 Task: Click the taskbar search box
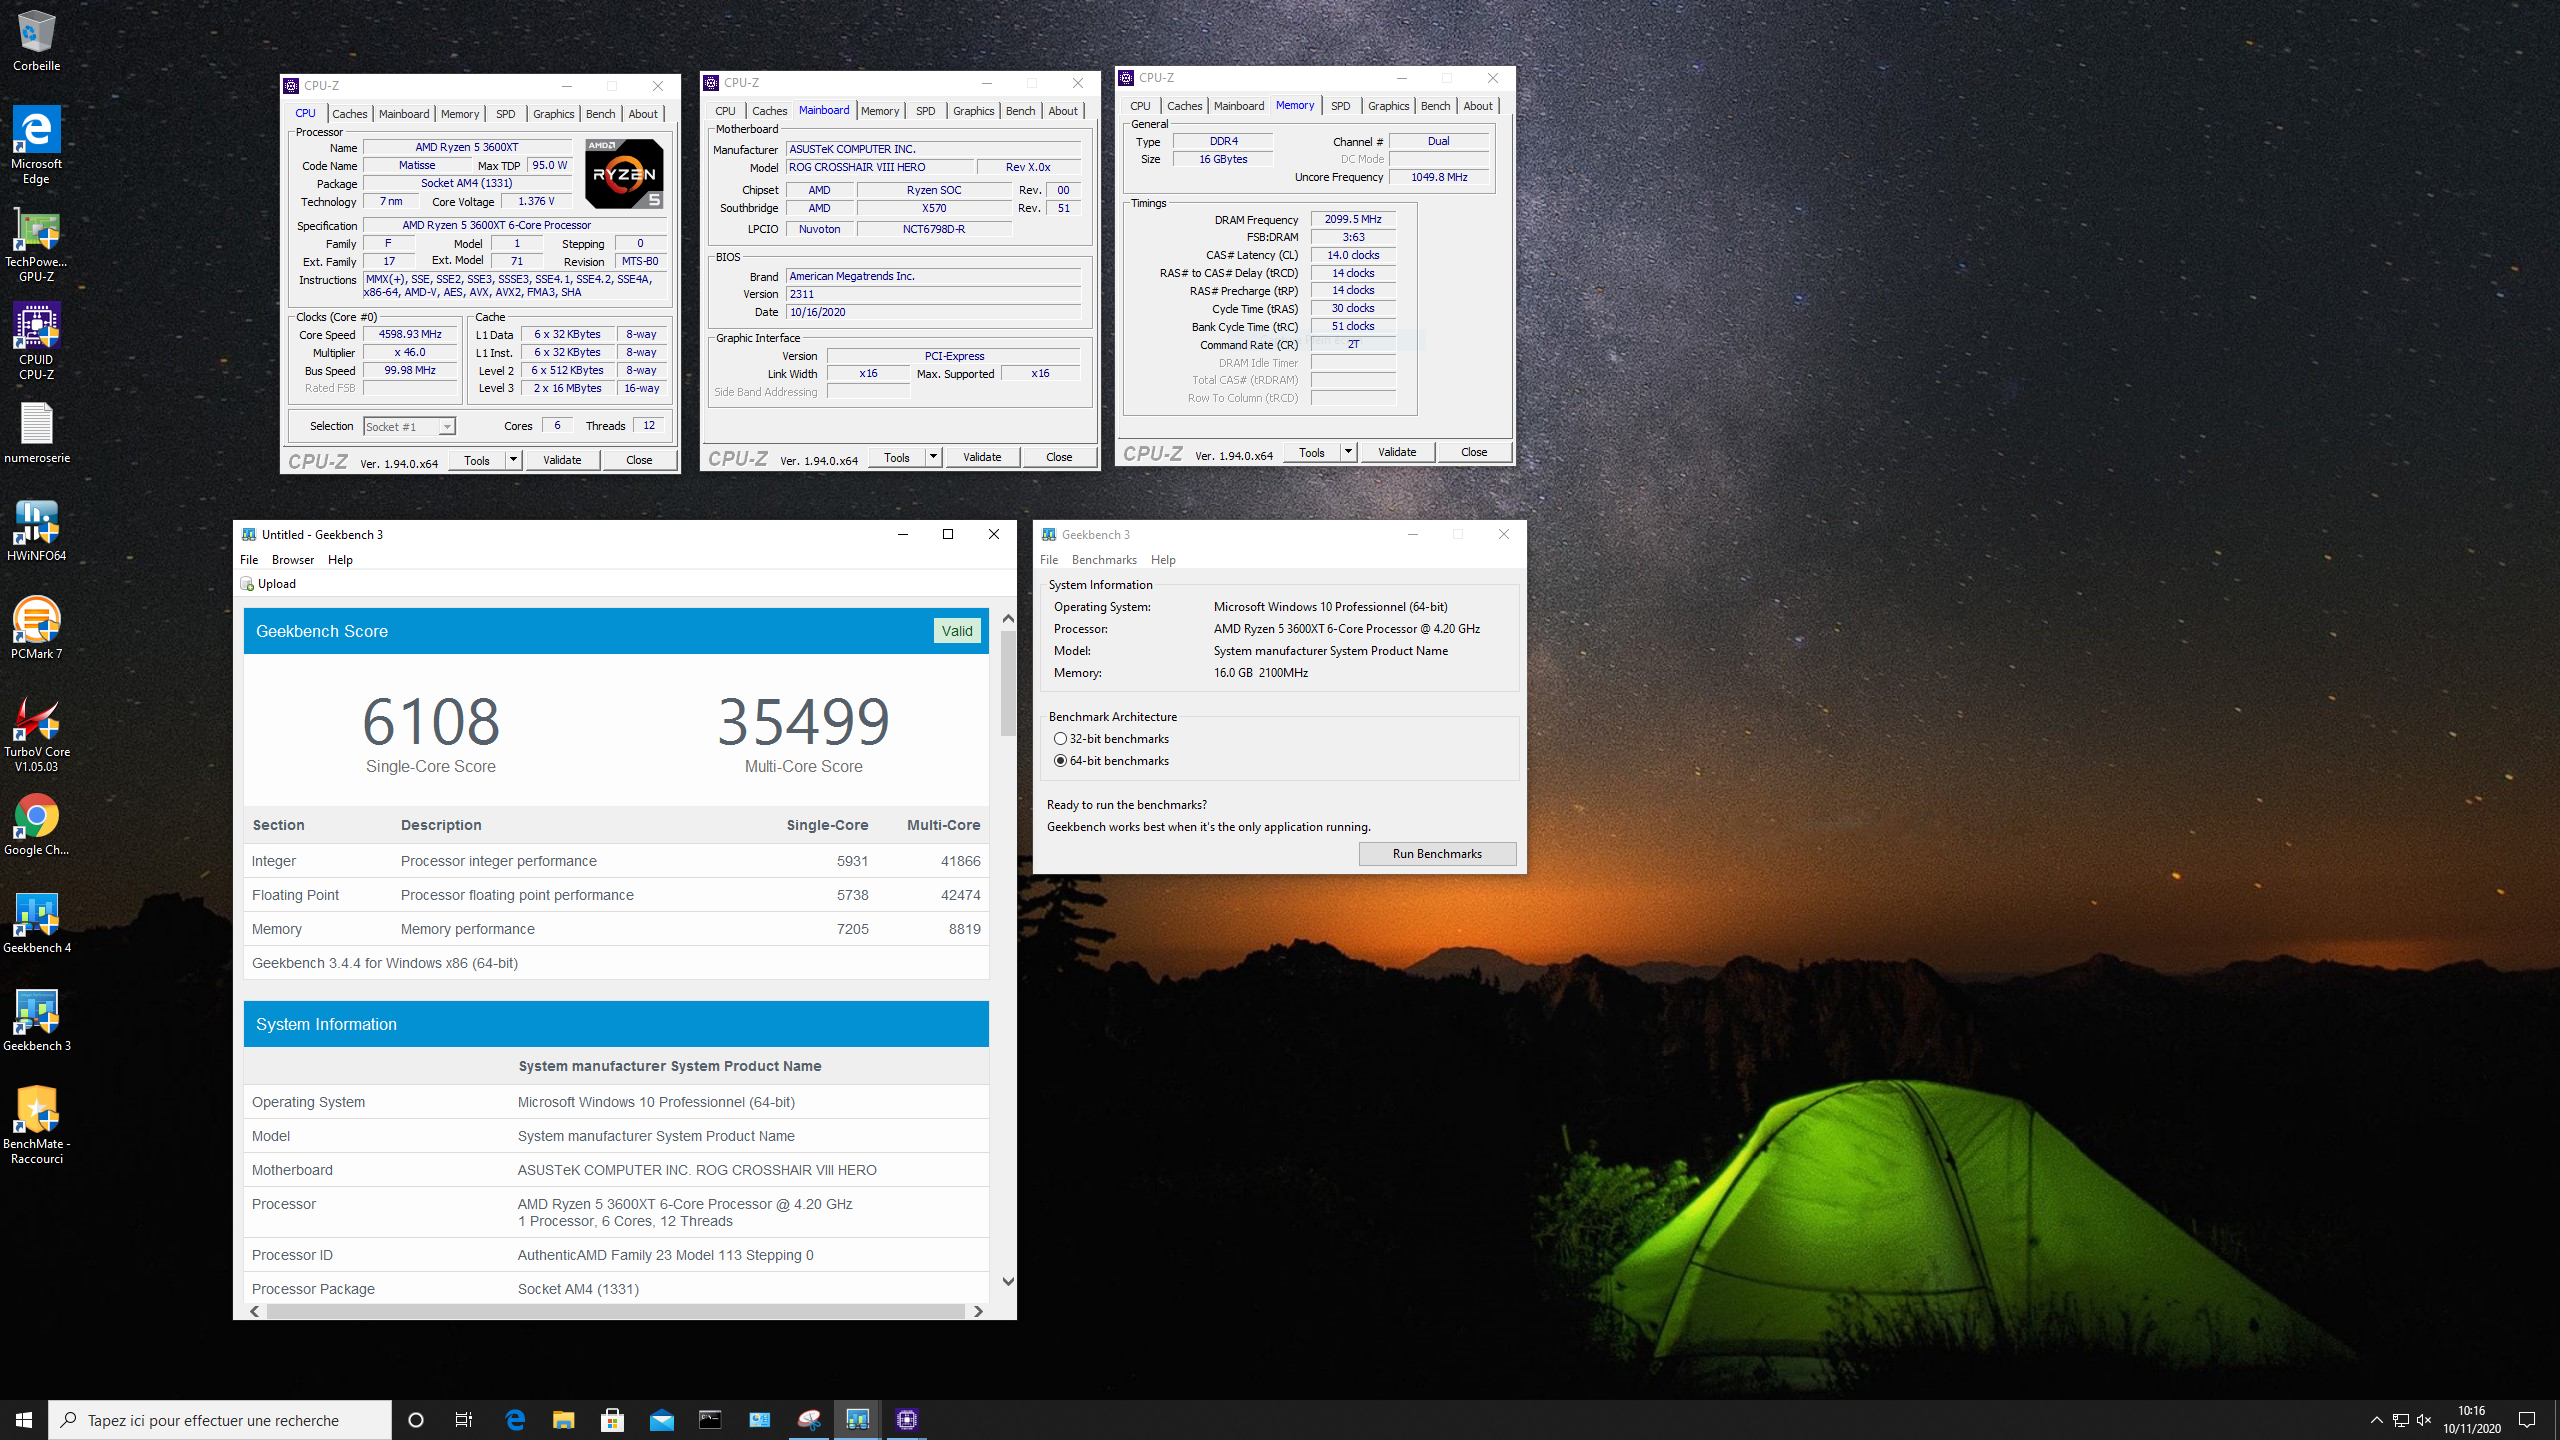(x=220, y=1420)
